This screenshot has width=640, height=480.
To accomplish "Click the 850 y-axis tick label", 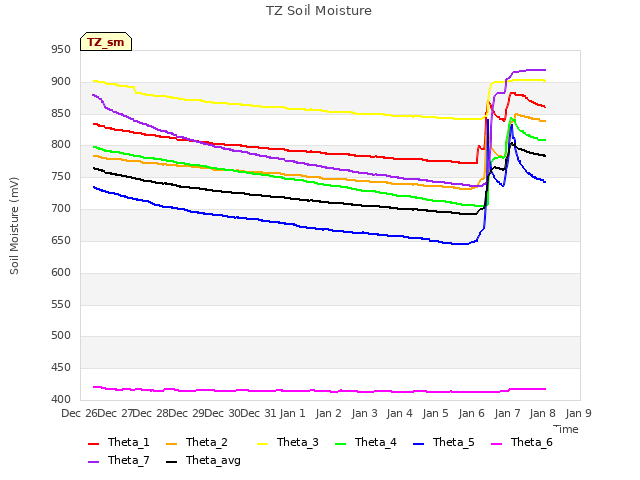I will click(x=61, y=113).
